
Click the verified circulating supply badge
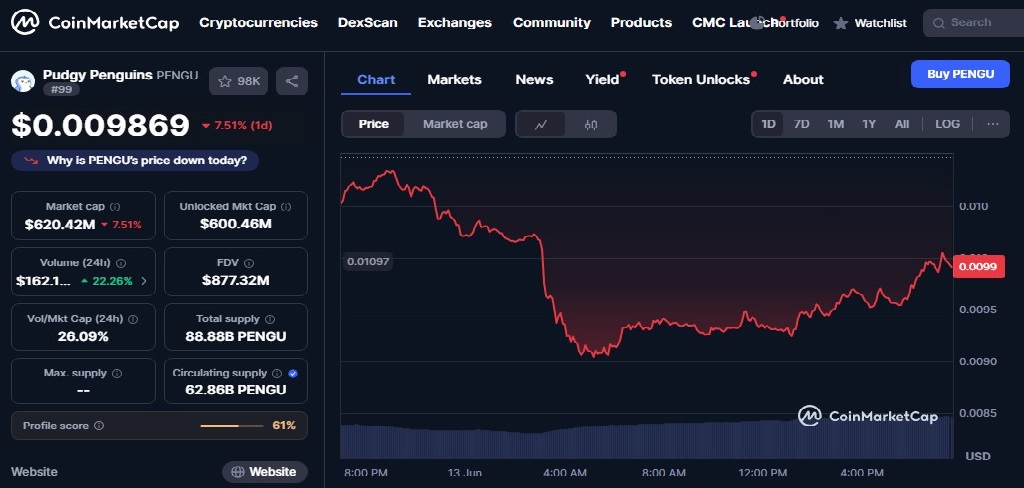pyautogui.click(x=293, y=373)
